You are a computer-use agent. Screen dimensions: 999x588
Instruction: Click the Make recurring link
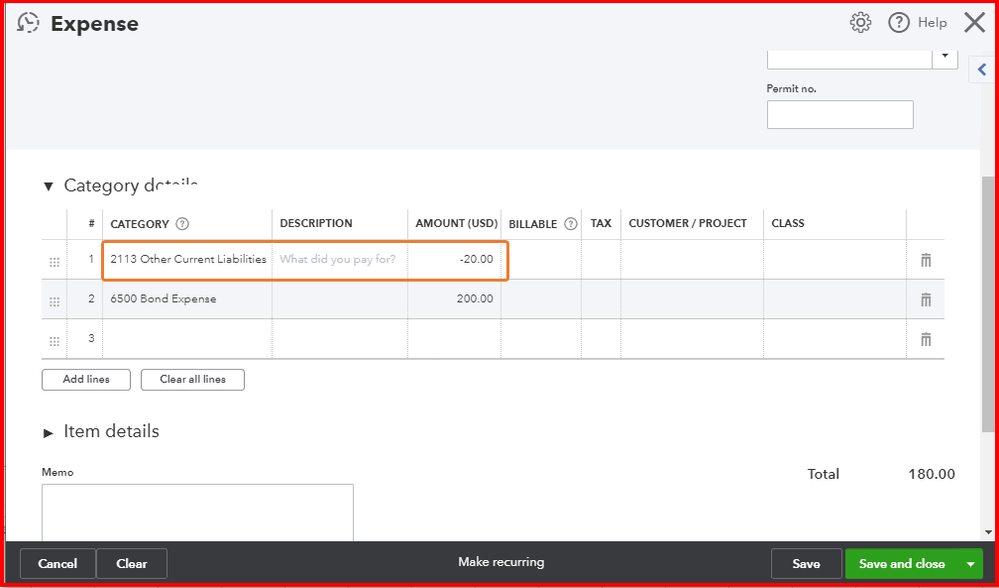click(x=501, y=562)
